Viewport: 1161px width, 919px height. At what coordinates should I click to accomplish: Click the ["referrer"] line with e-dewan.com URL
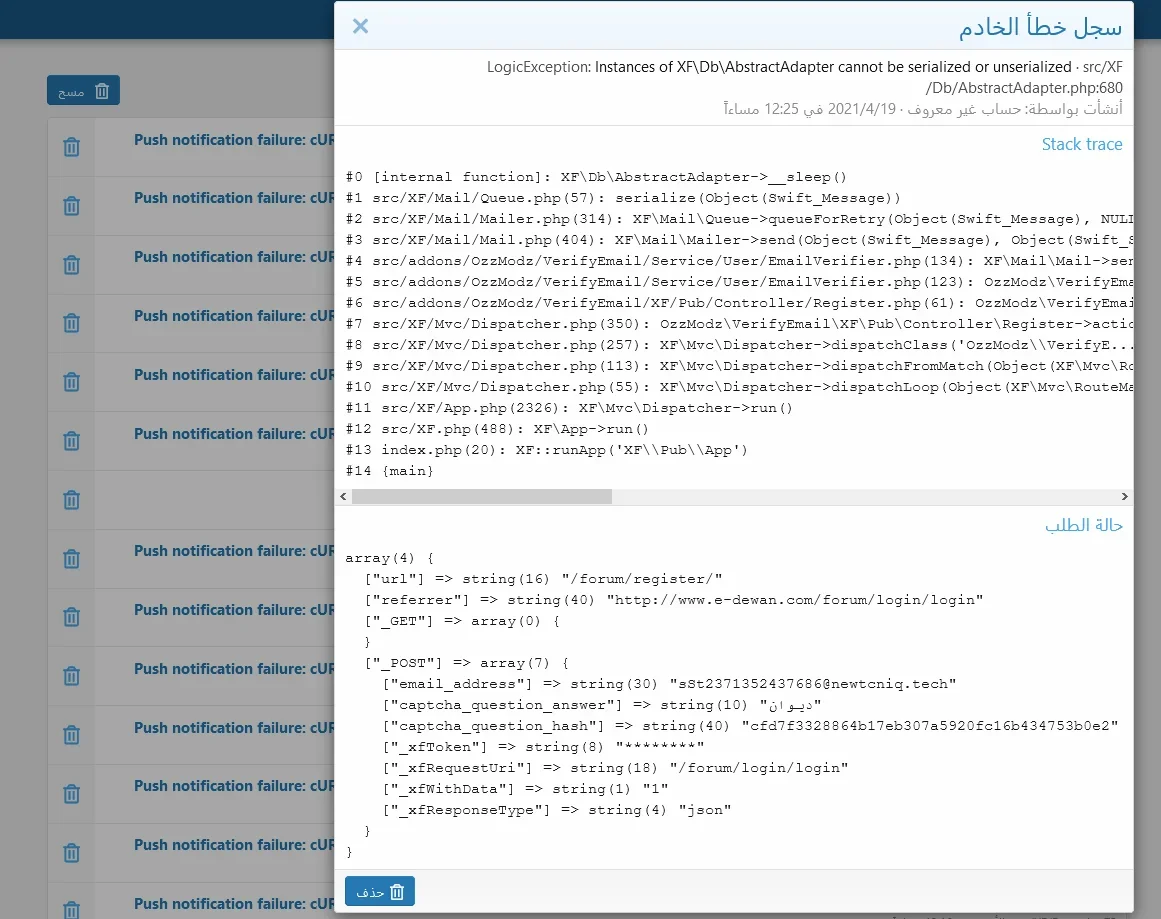[x=674, y=600]
